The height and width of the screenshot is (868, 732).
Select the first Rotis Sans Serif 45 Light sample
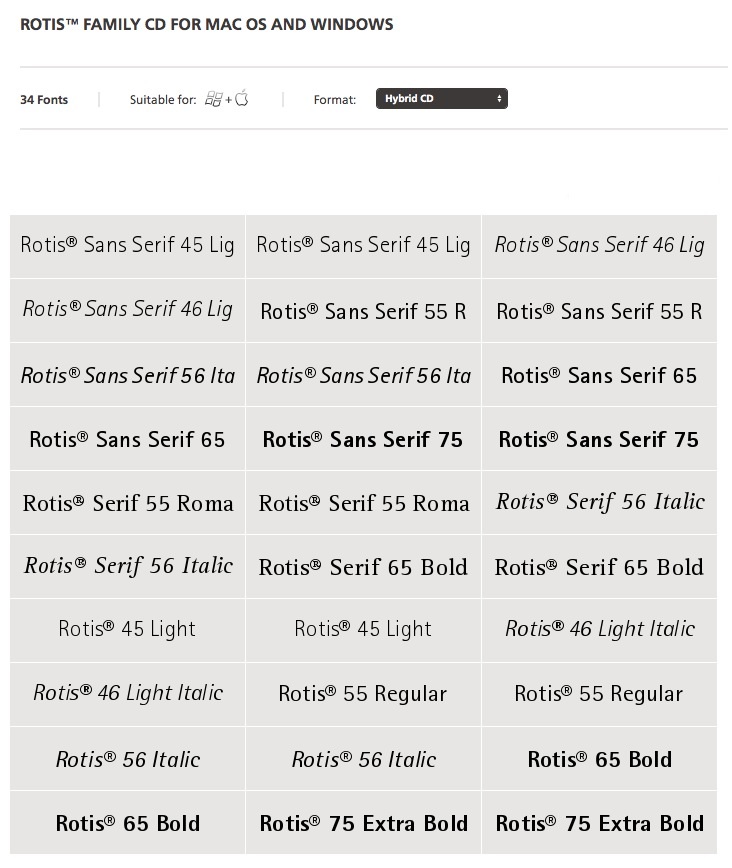coord(127,246)
